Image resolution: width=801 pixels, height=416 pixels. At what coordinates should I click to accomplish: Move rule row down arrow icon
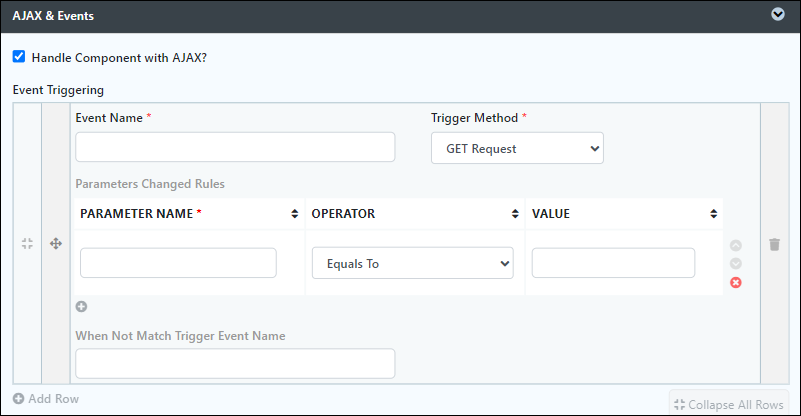point(736,264)
